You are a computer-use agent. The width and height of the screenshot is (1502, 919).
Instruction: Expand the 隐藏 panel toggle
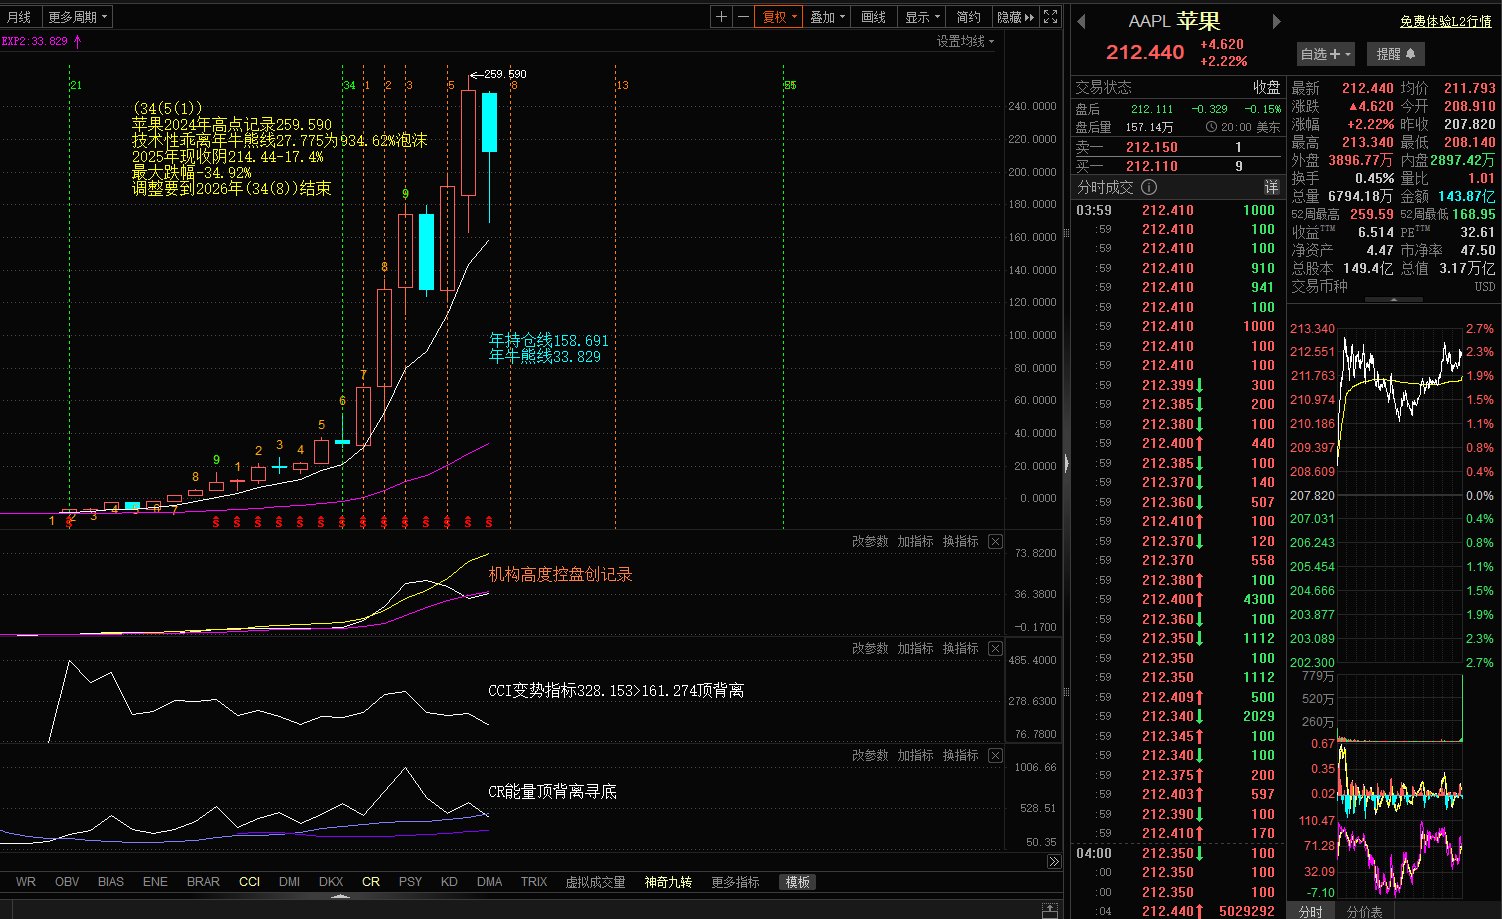click(1015, 17)
